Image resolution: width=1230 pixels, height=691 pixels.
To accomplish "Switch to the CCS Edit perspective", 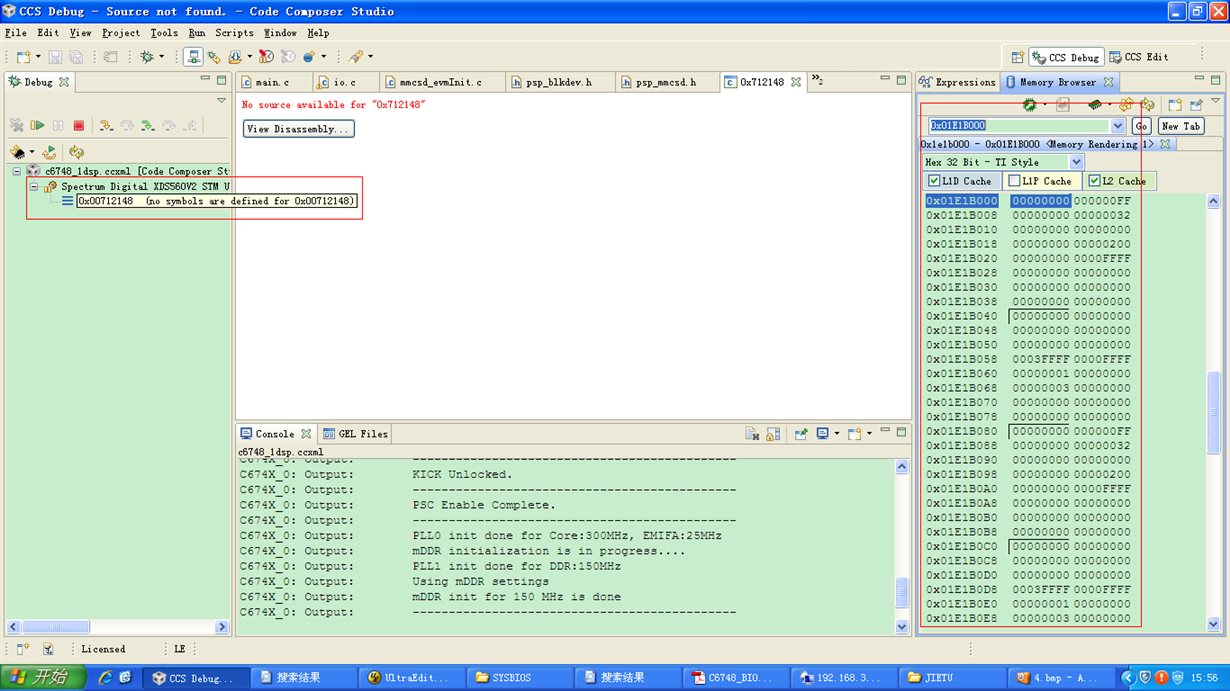I will tap(1137, 58).
